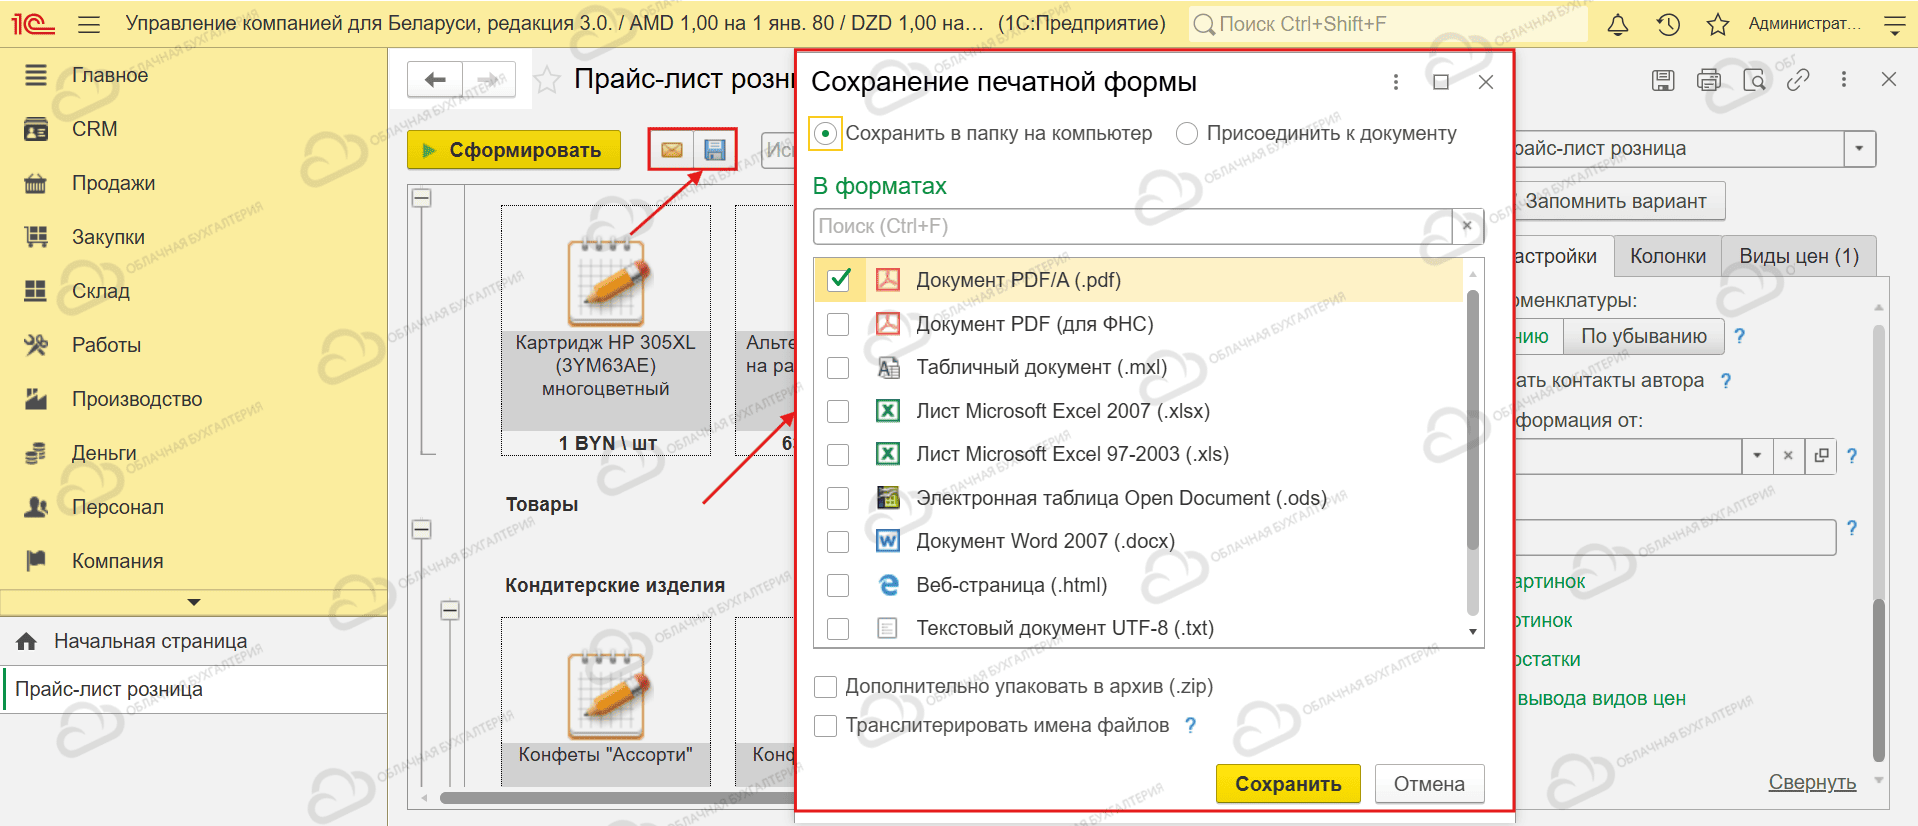Click the send by email envelope icon
Screen dimensions: 1918x826
click(x=672, y=150)
